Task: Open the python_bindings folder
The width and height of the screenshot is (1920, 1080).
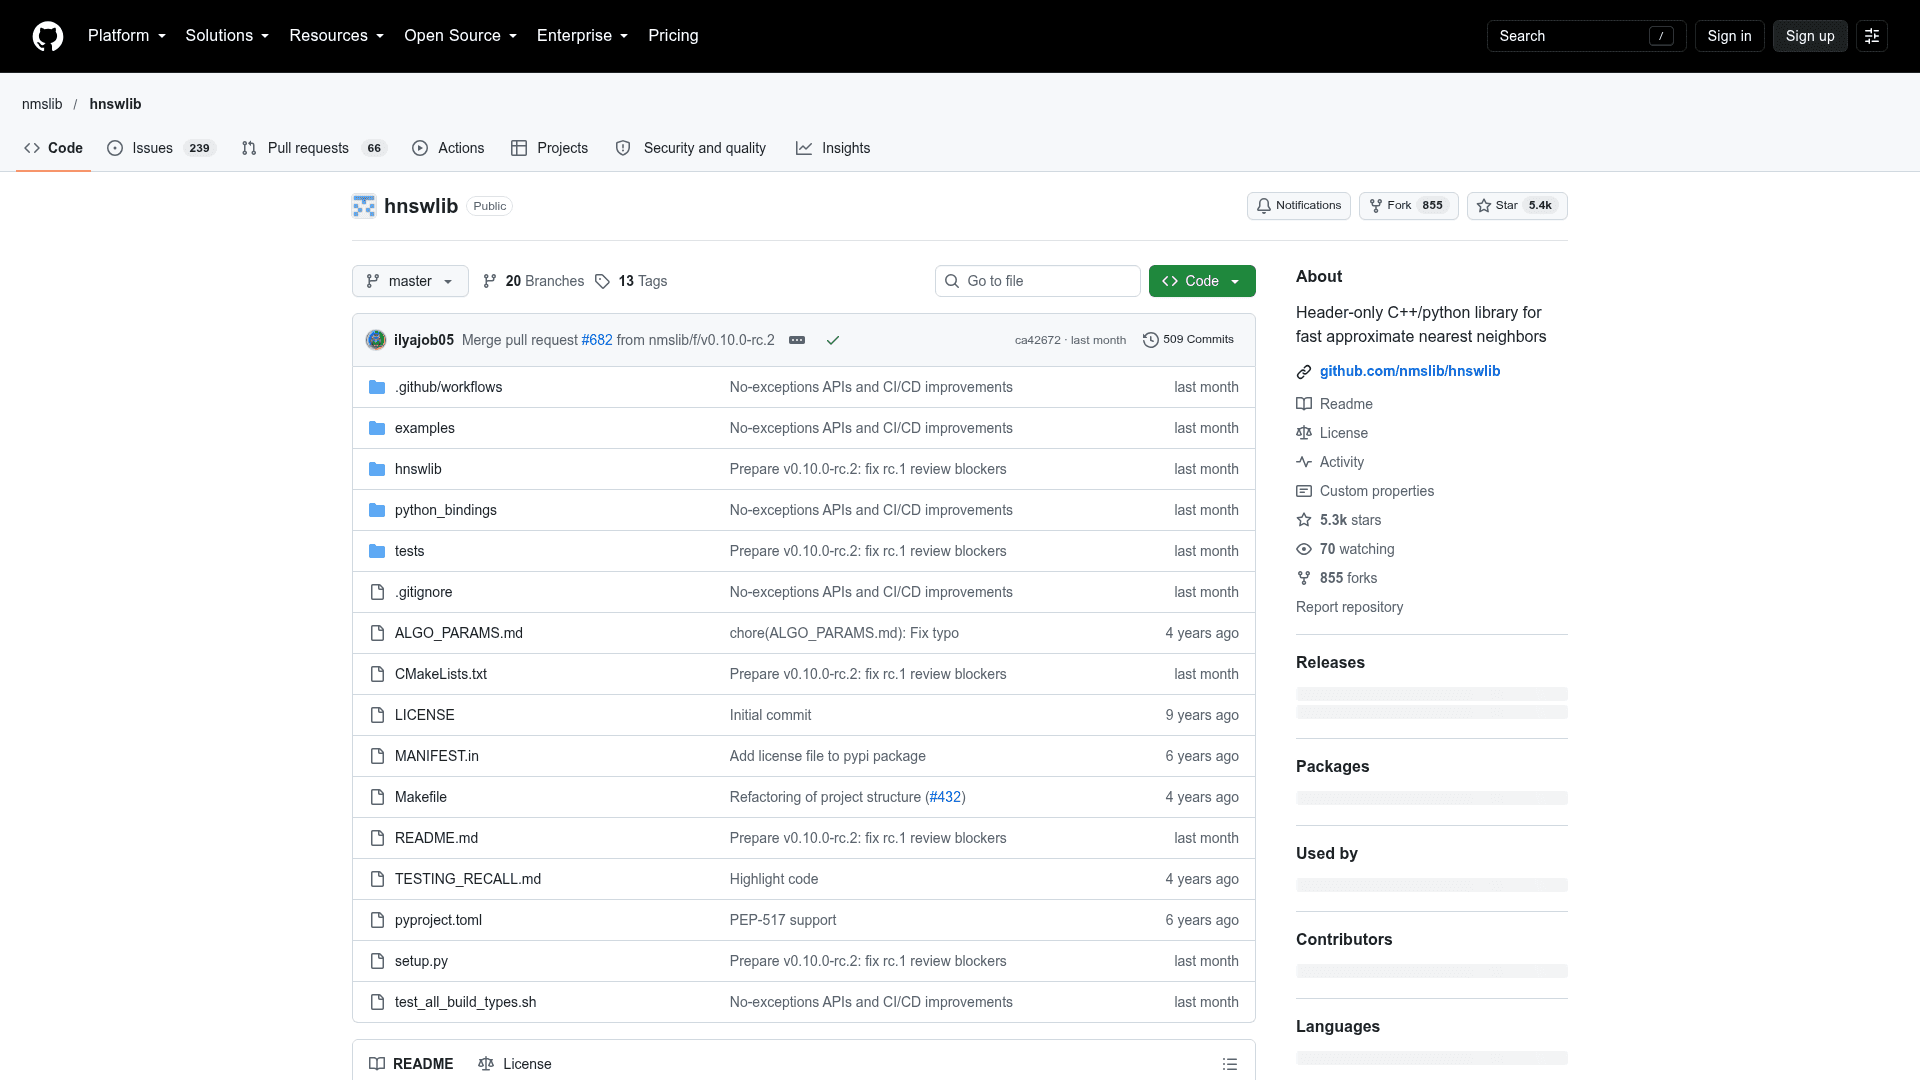Action: pos(445,510)
